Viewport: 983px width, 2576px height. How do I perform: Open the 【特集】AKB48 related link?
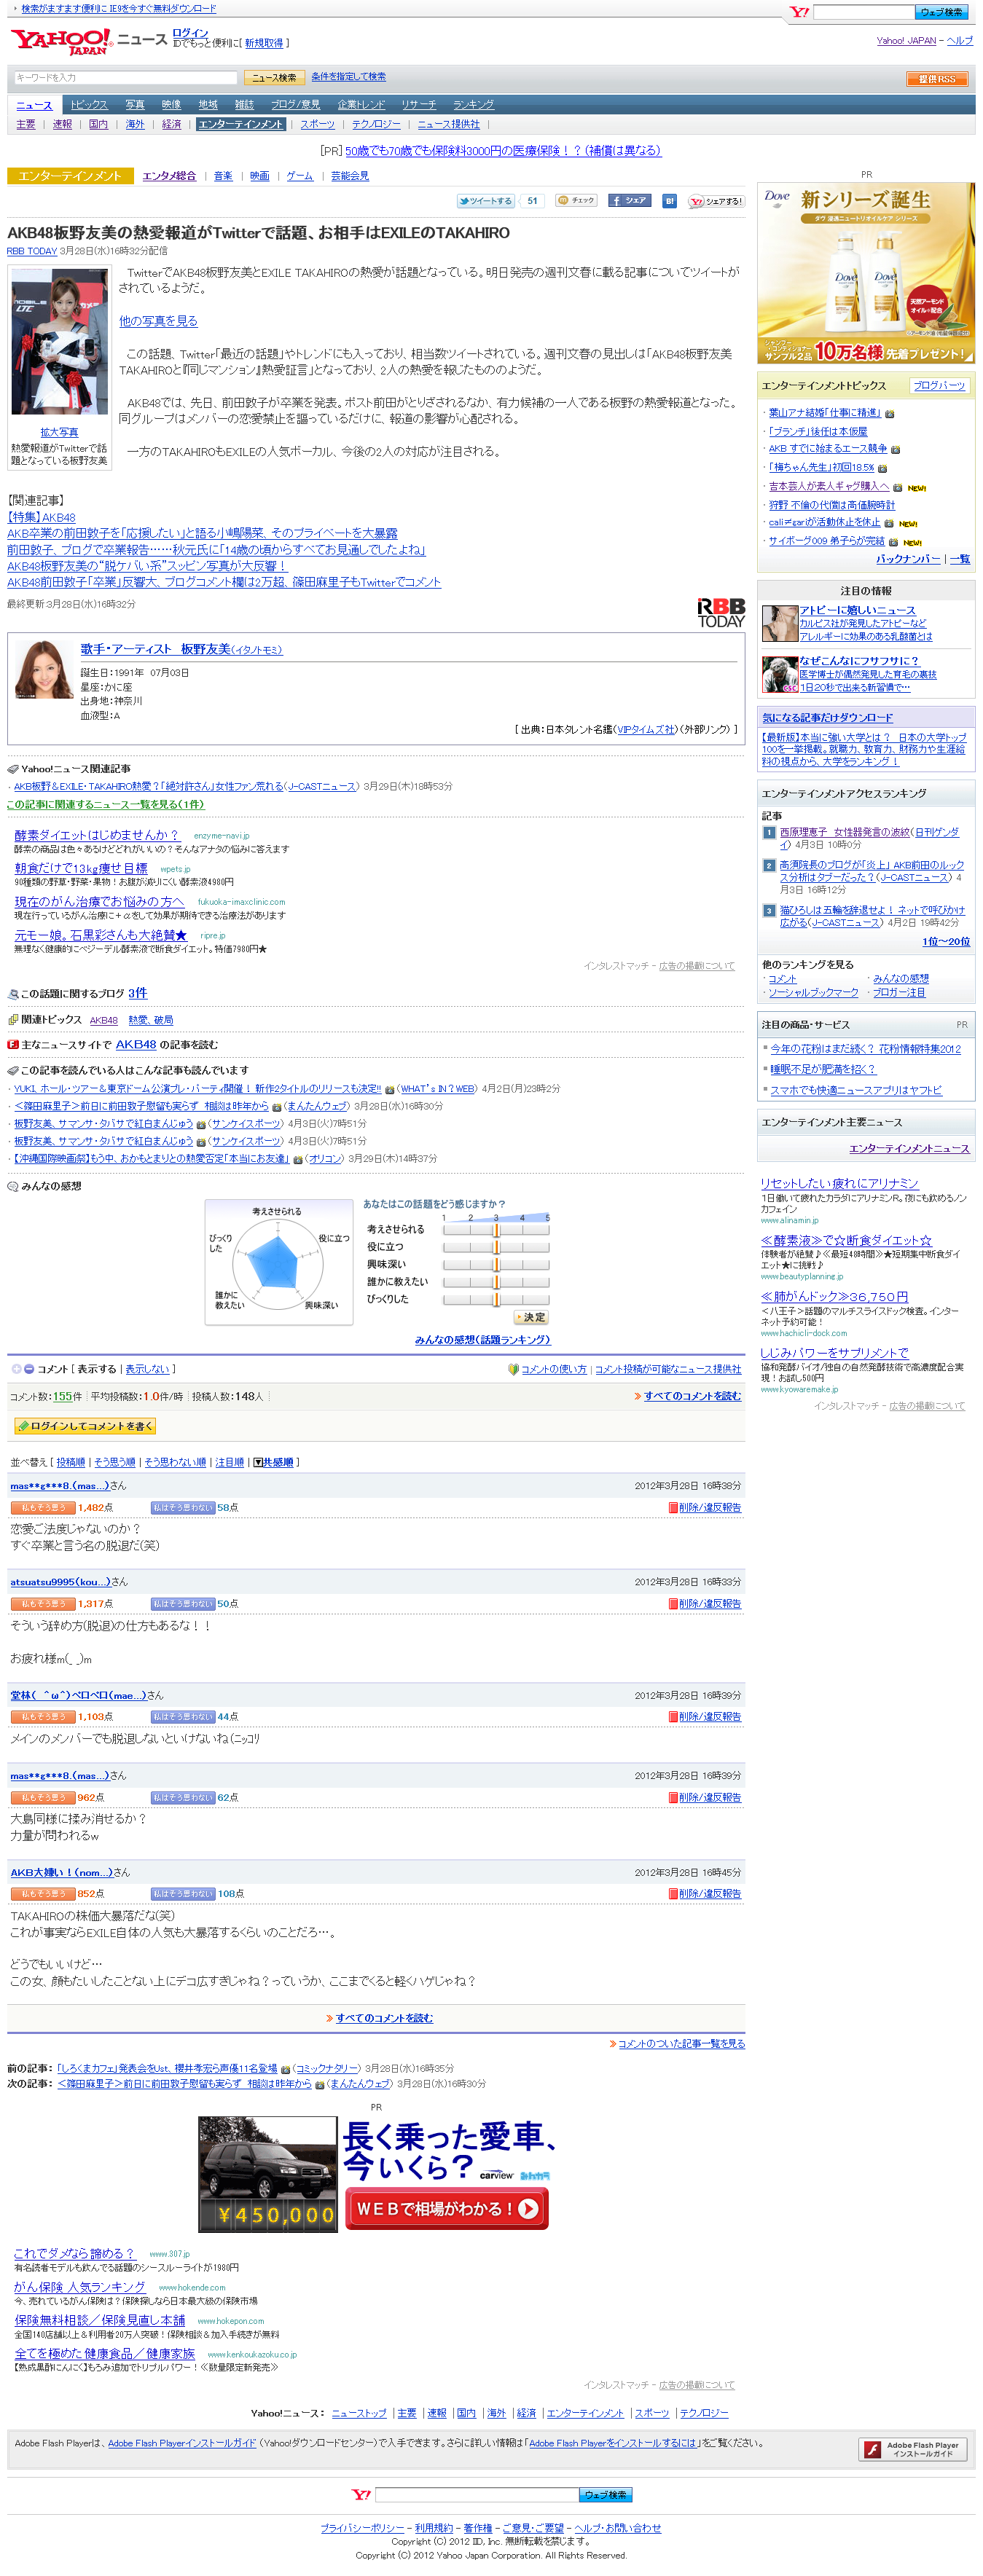pos(41,517)
